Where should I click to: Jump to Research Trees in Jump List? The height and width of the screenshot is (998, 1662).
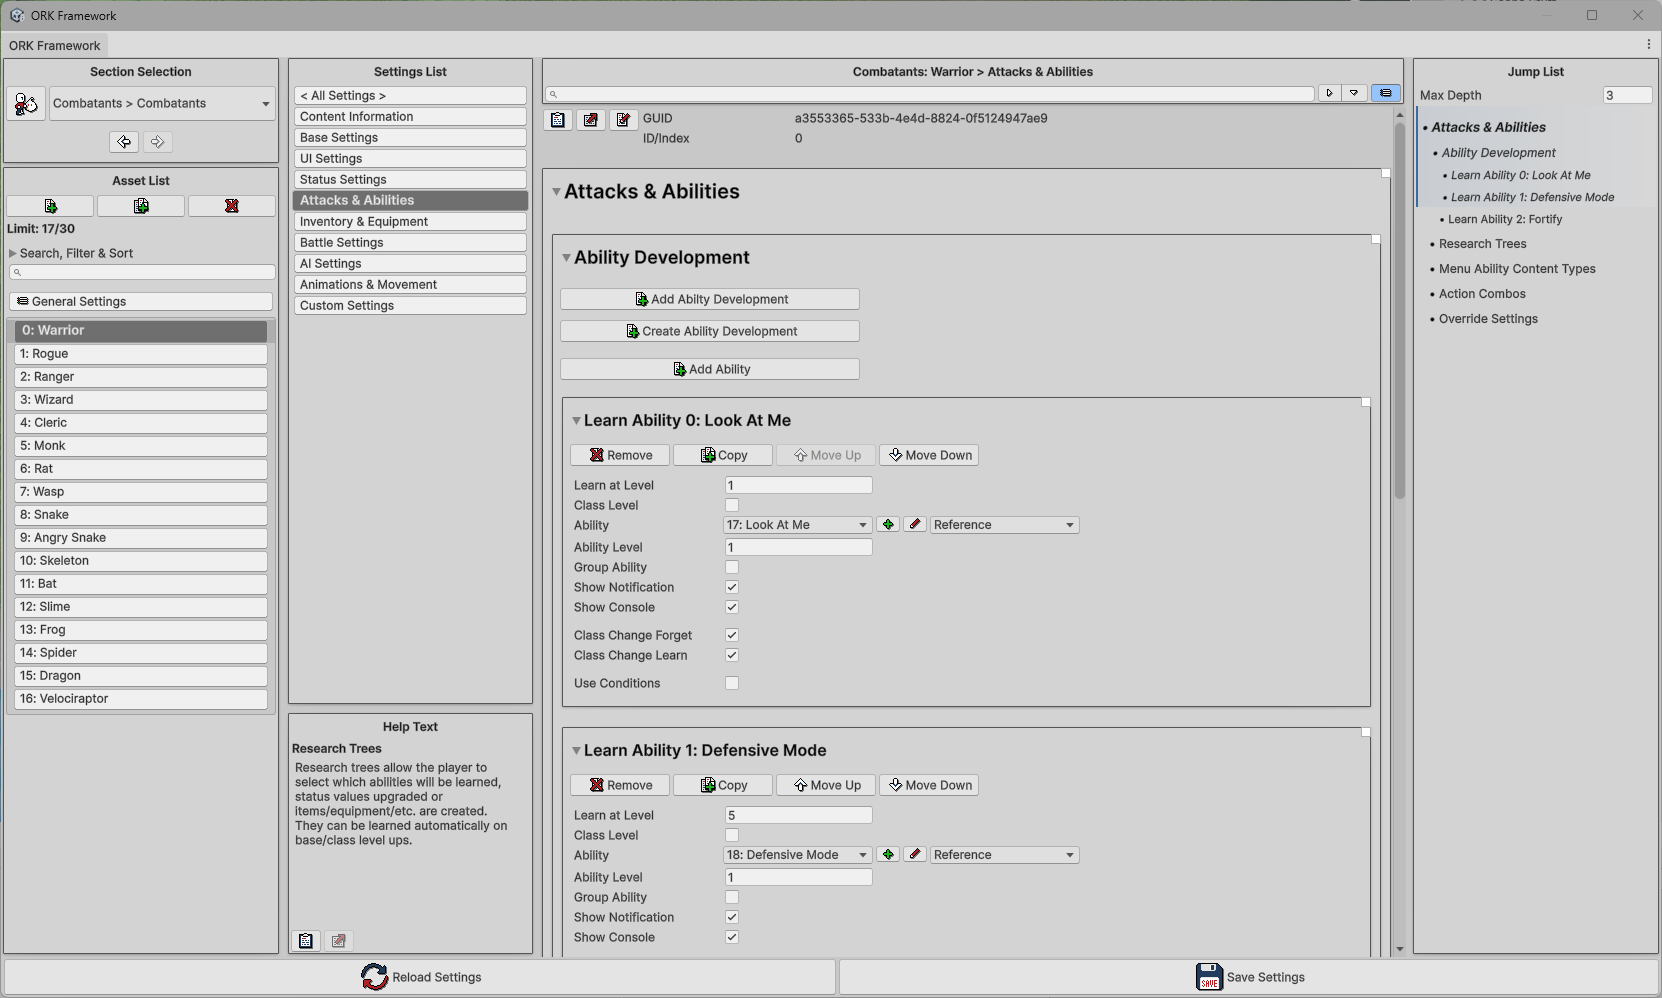pos(1482,244)
